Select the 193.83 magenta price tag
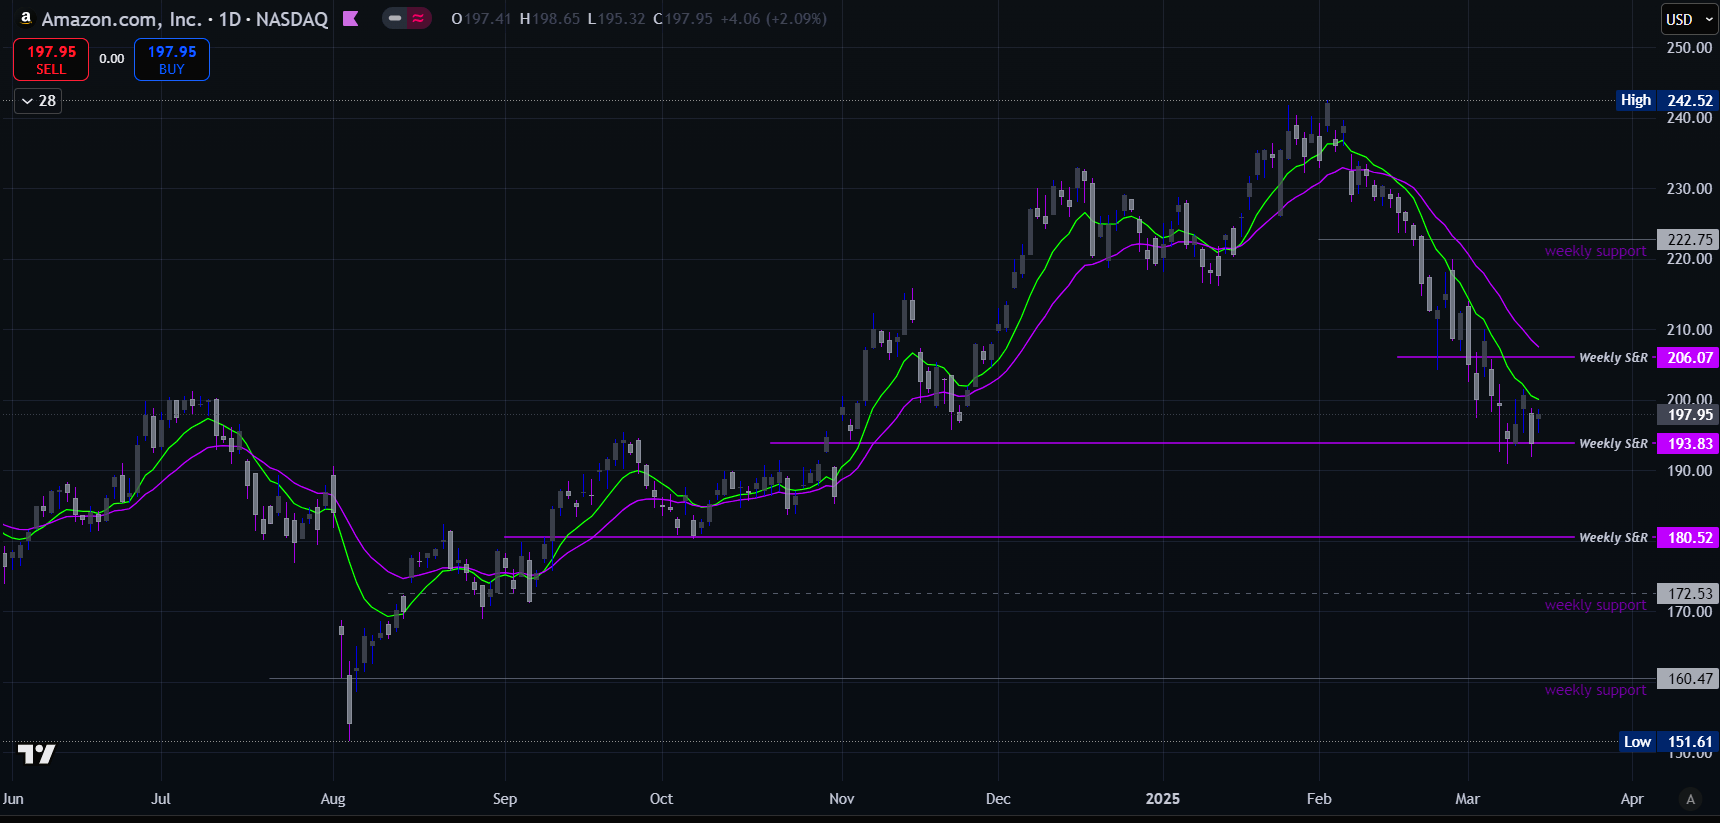Viewport: 1720px width, 823px height. point(1688,443)
